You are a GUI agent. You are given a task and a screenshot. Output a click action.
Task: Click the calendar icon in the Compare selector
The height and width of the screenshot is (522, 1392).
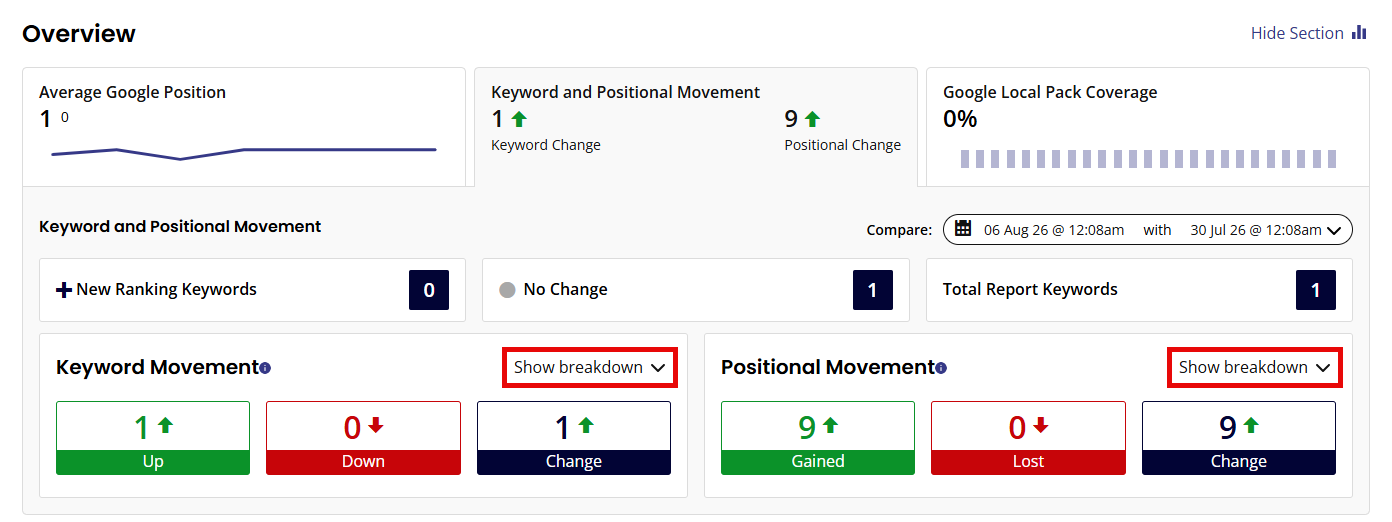click(963, 229)
